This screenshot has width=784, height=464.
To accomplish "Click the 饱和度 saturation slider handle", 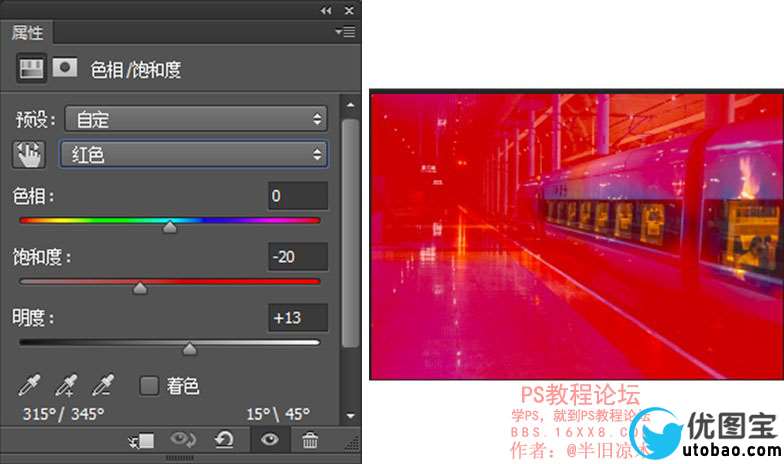I will tap(140, 289).
